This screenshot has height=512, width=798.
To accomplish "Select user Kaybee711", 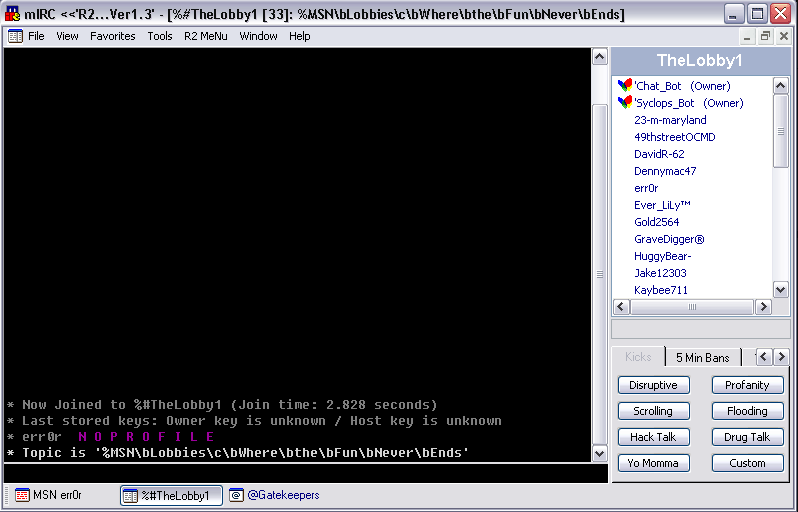I will click(x=661, y=290).
